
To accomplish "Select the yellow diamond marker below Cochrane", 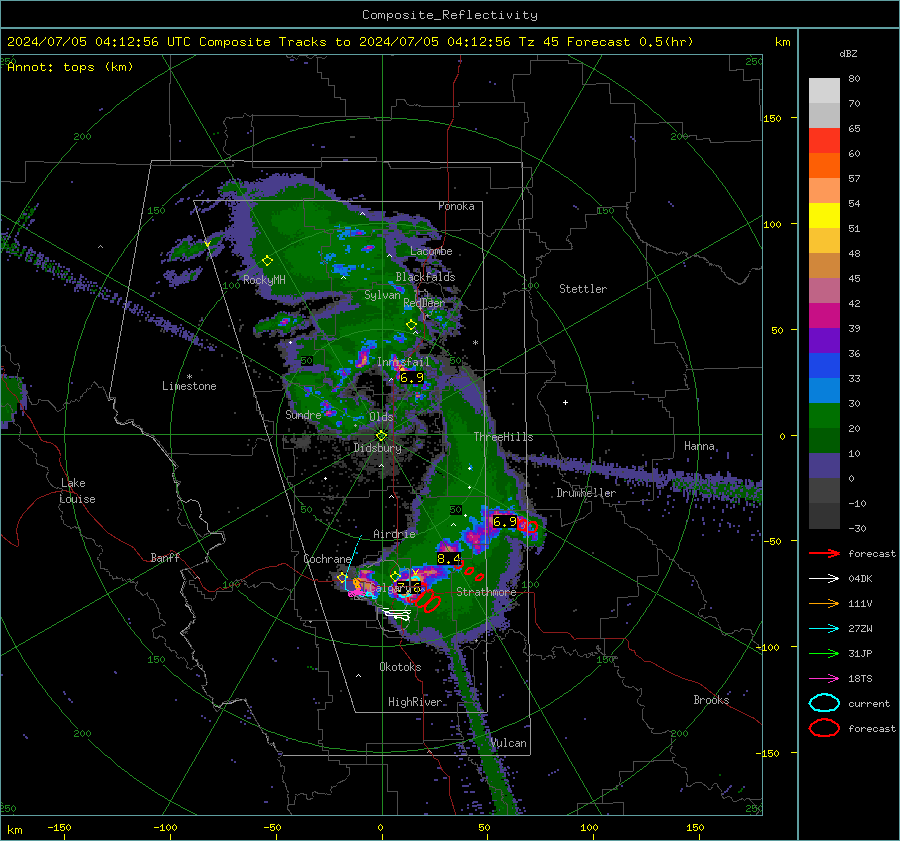I will [x=343, y=577].
